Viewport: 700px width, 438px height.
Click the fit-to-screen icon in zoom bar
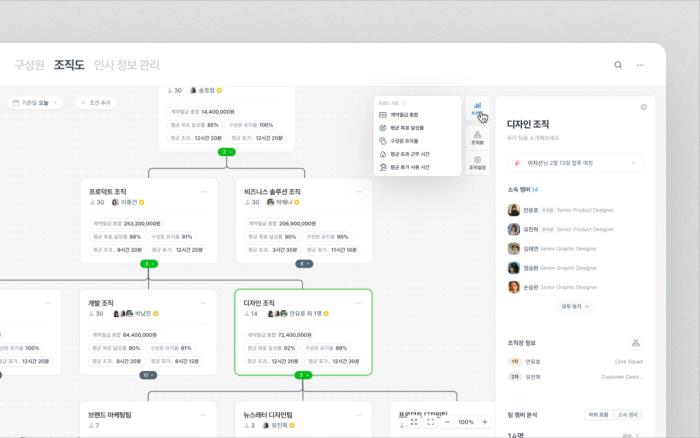coord(430,422)
